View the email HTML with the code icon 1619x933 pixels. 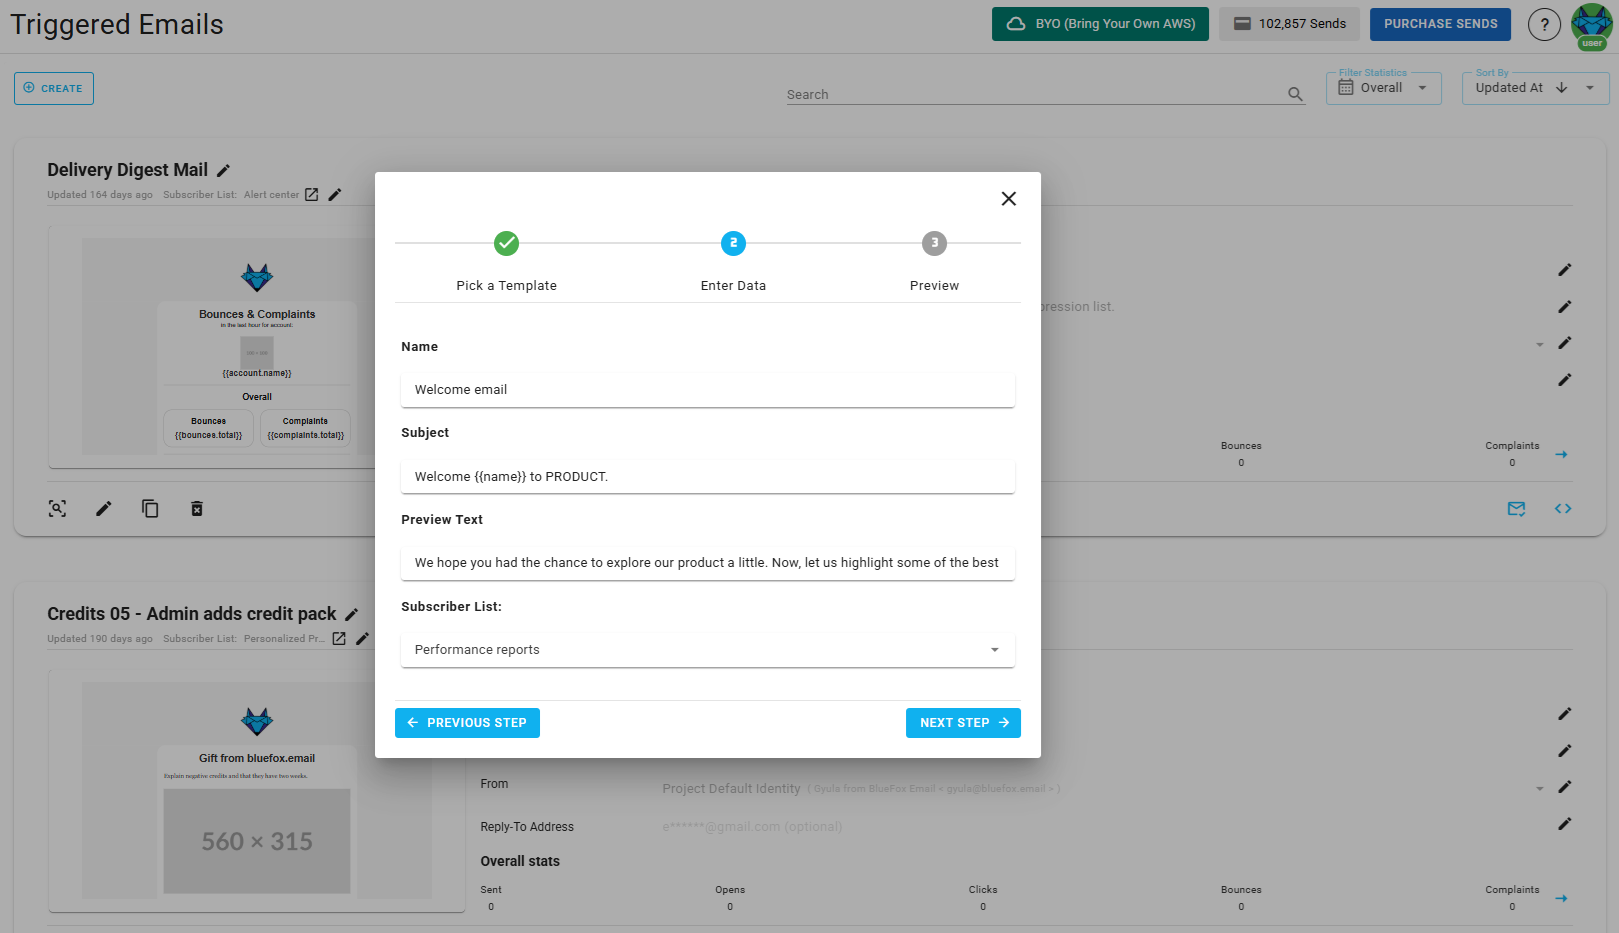coord(1563,509)
